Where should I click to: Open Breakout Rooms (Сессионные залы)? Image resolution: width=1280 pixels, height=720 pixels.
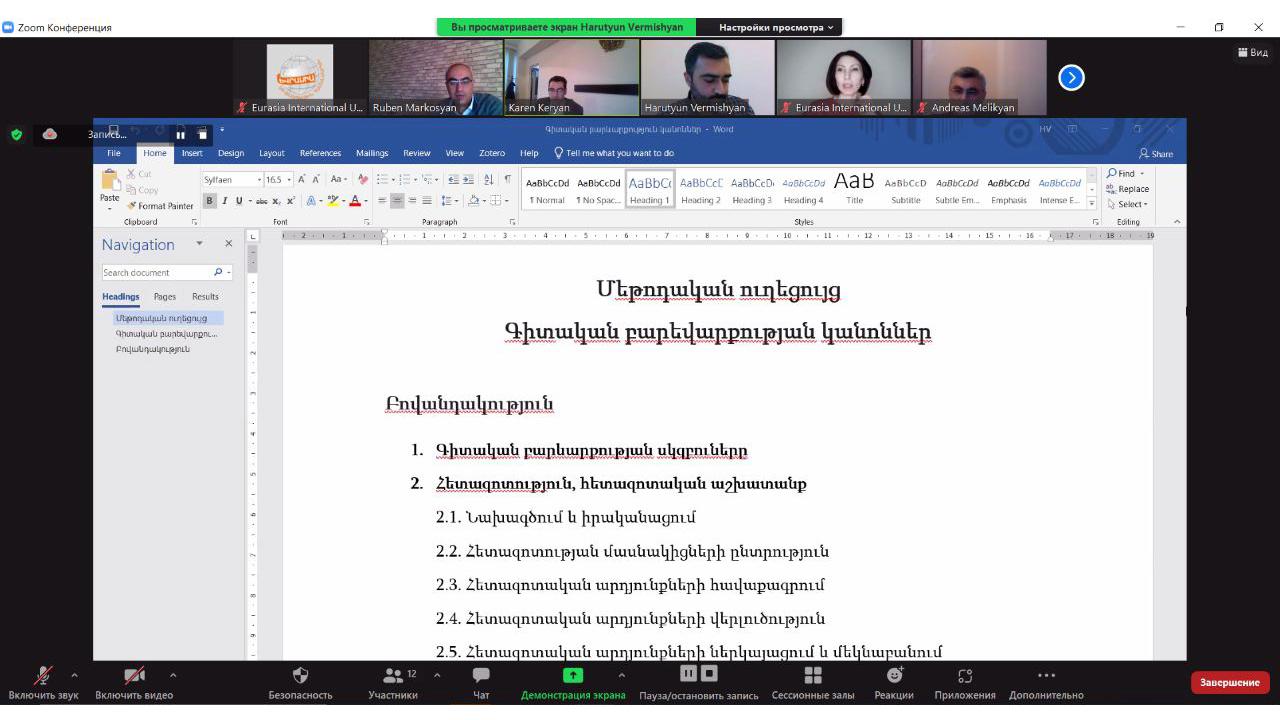pos(814,677)
